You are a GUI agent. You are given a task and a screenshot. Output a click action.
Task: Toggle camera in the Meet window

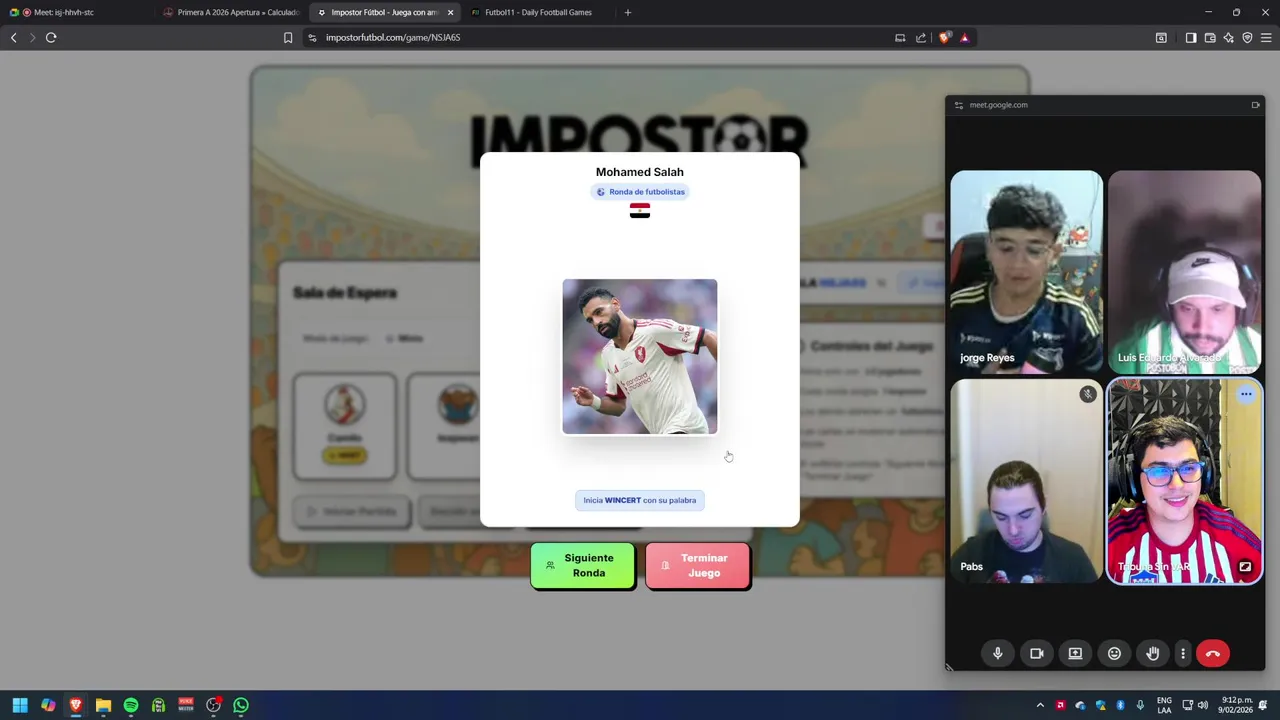click(x=1036, y=653)
